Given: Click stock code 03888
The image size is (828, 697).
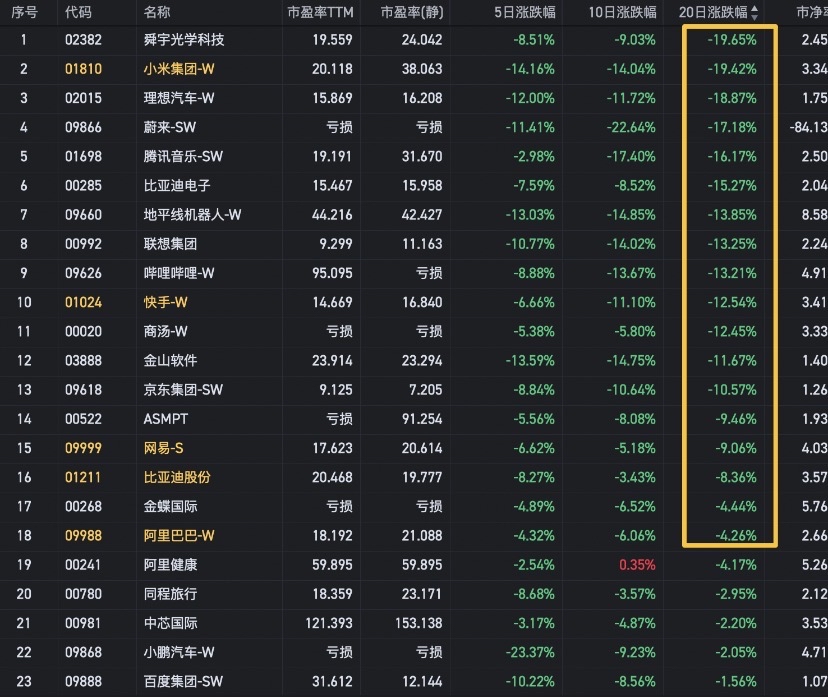Looking at the screenshot, I should (x=83, y=361).
